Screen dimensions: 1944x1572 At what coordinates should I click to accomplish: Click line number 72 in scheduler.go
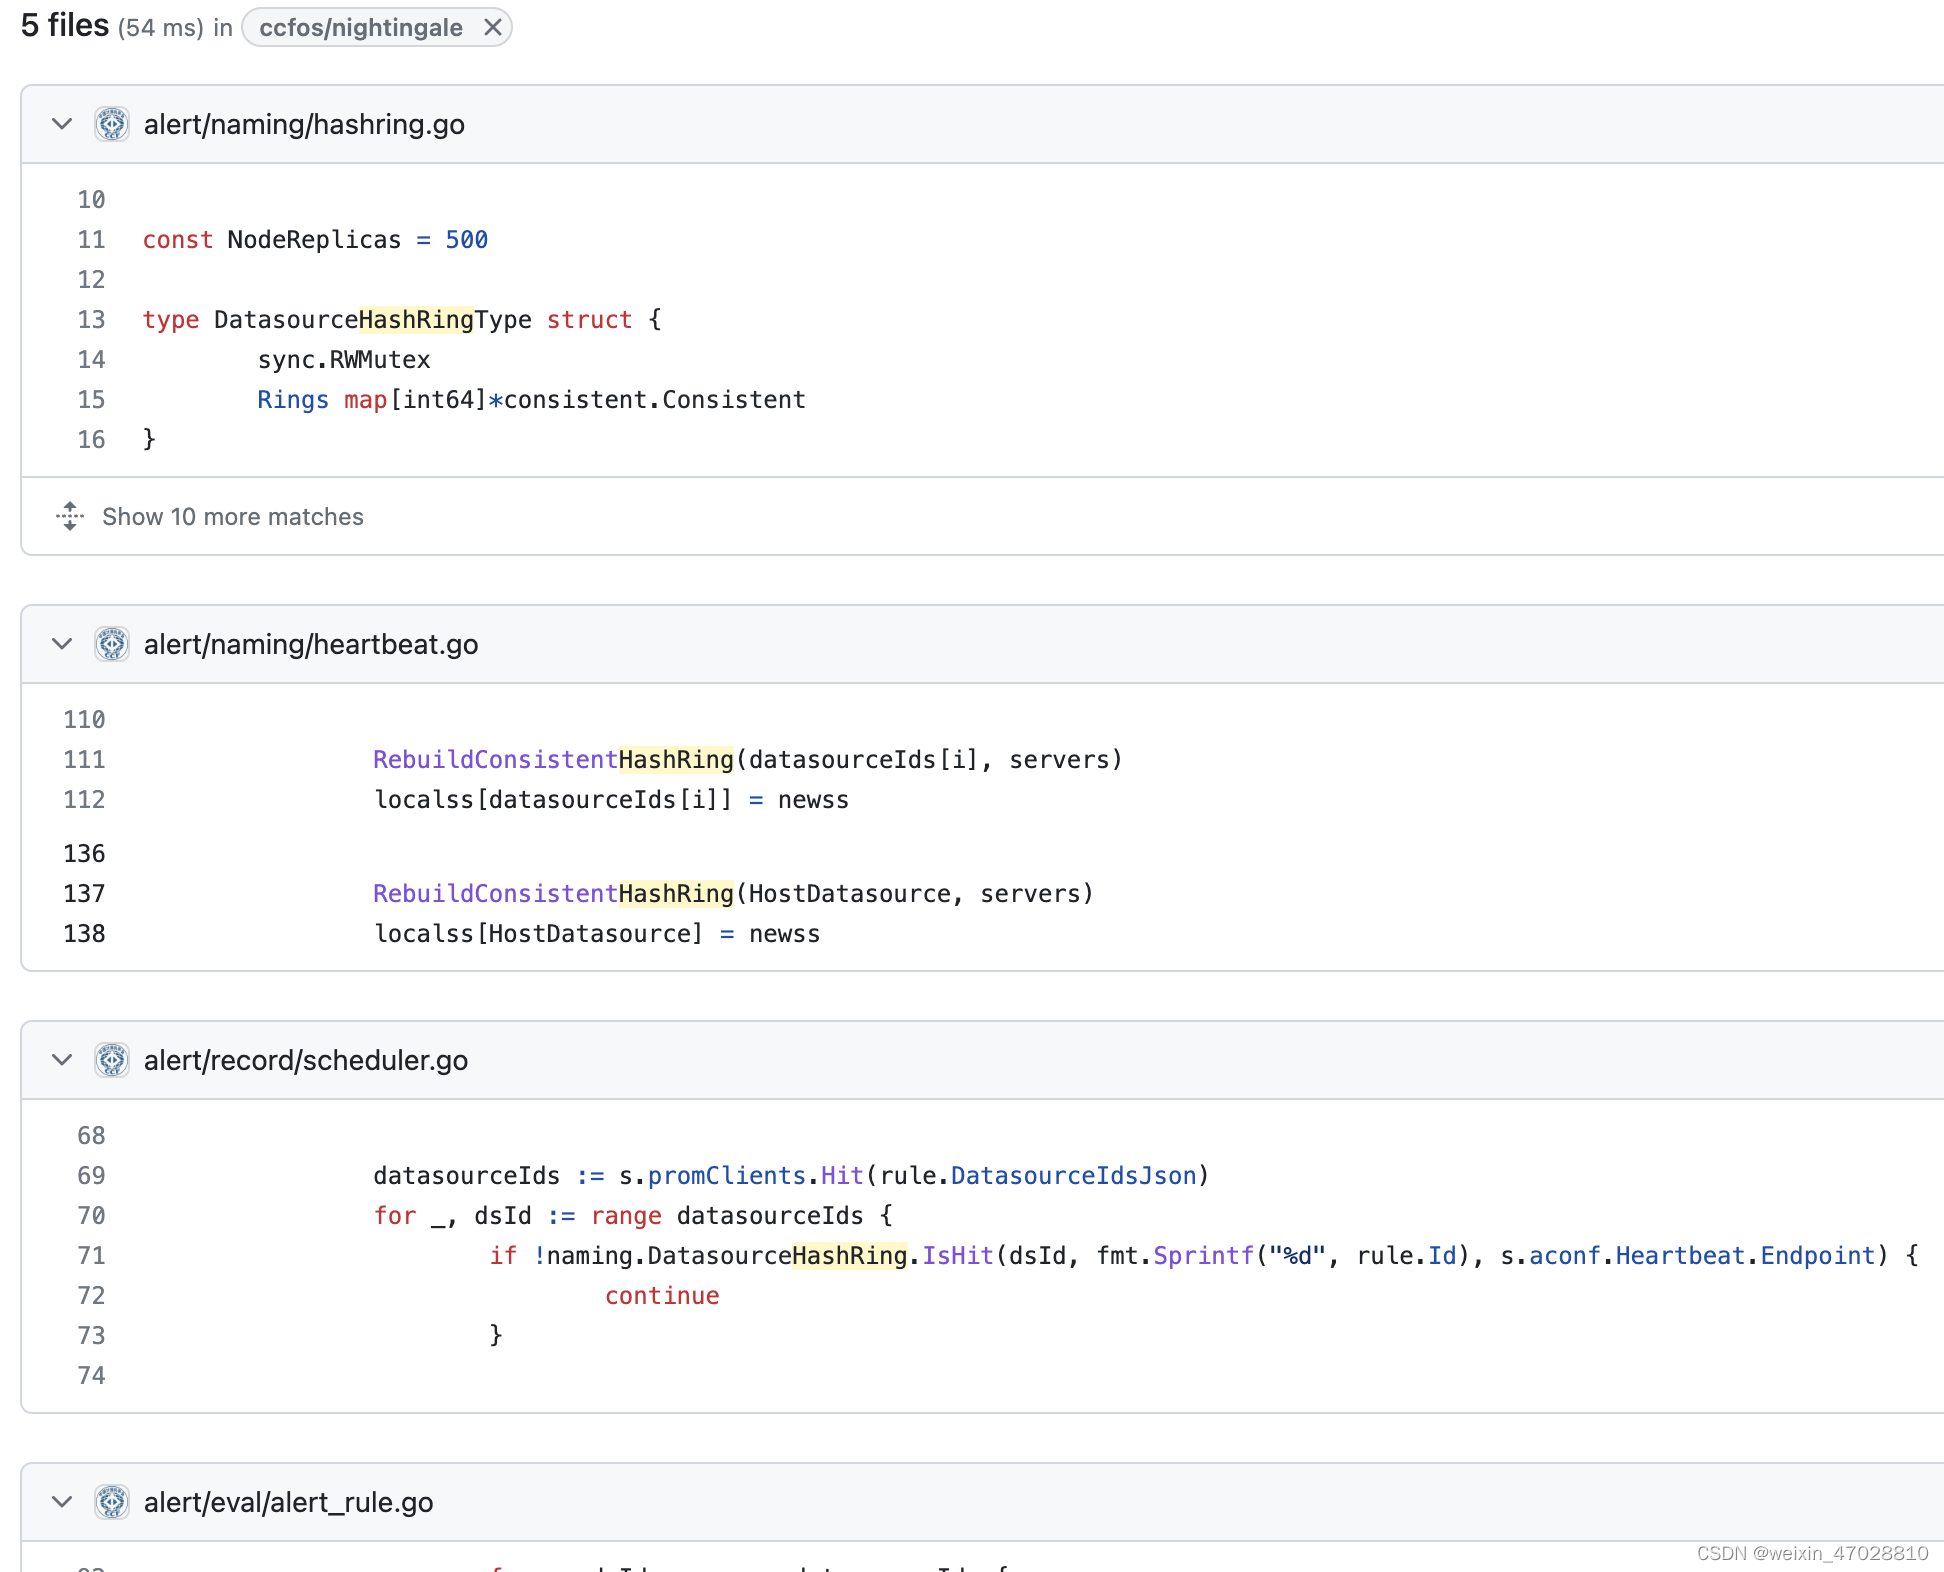(91, 1296)
